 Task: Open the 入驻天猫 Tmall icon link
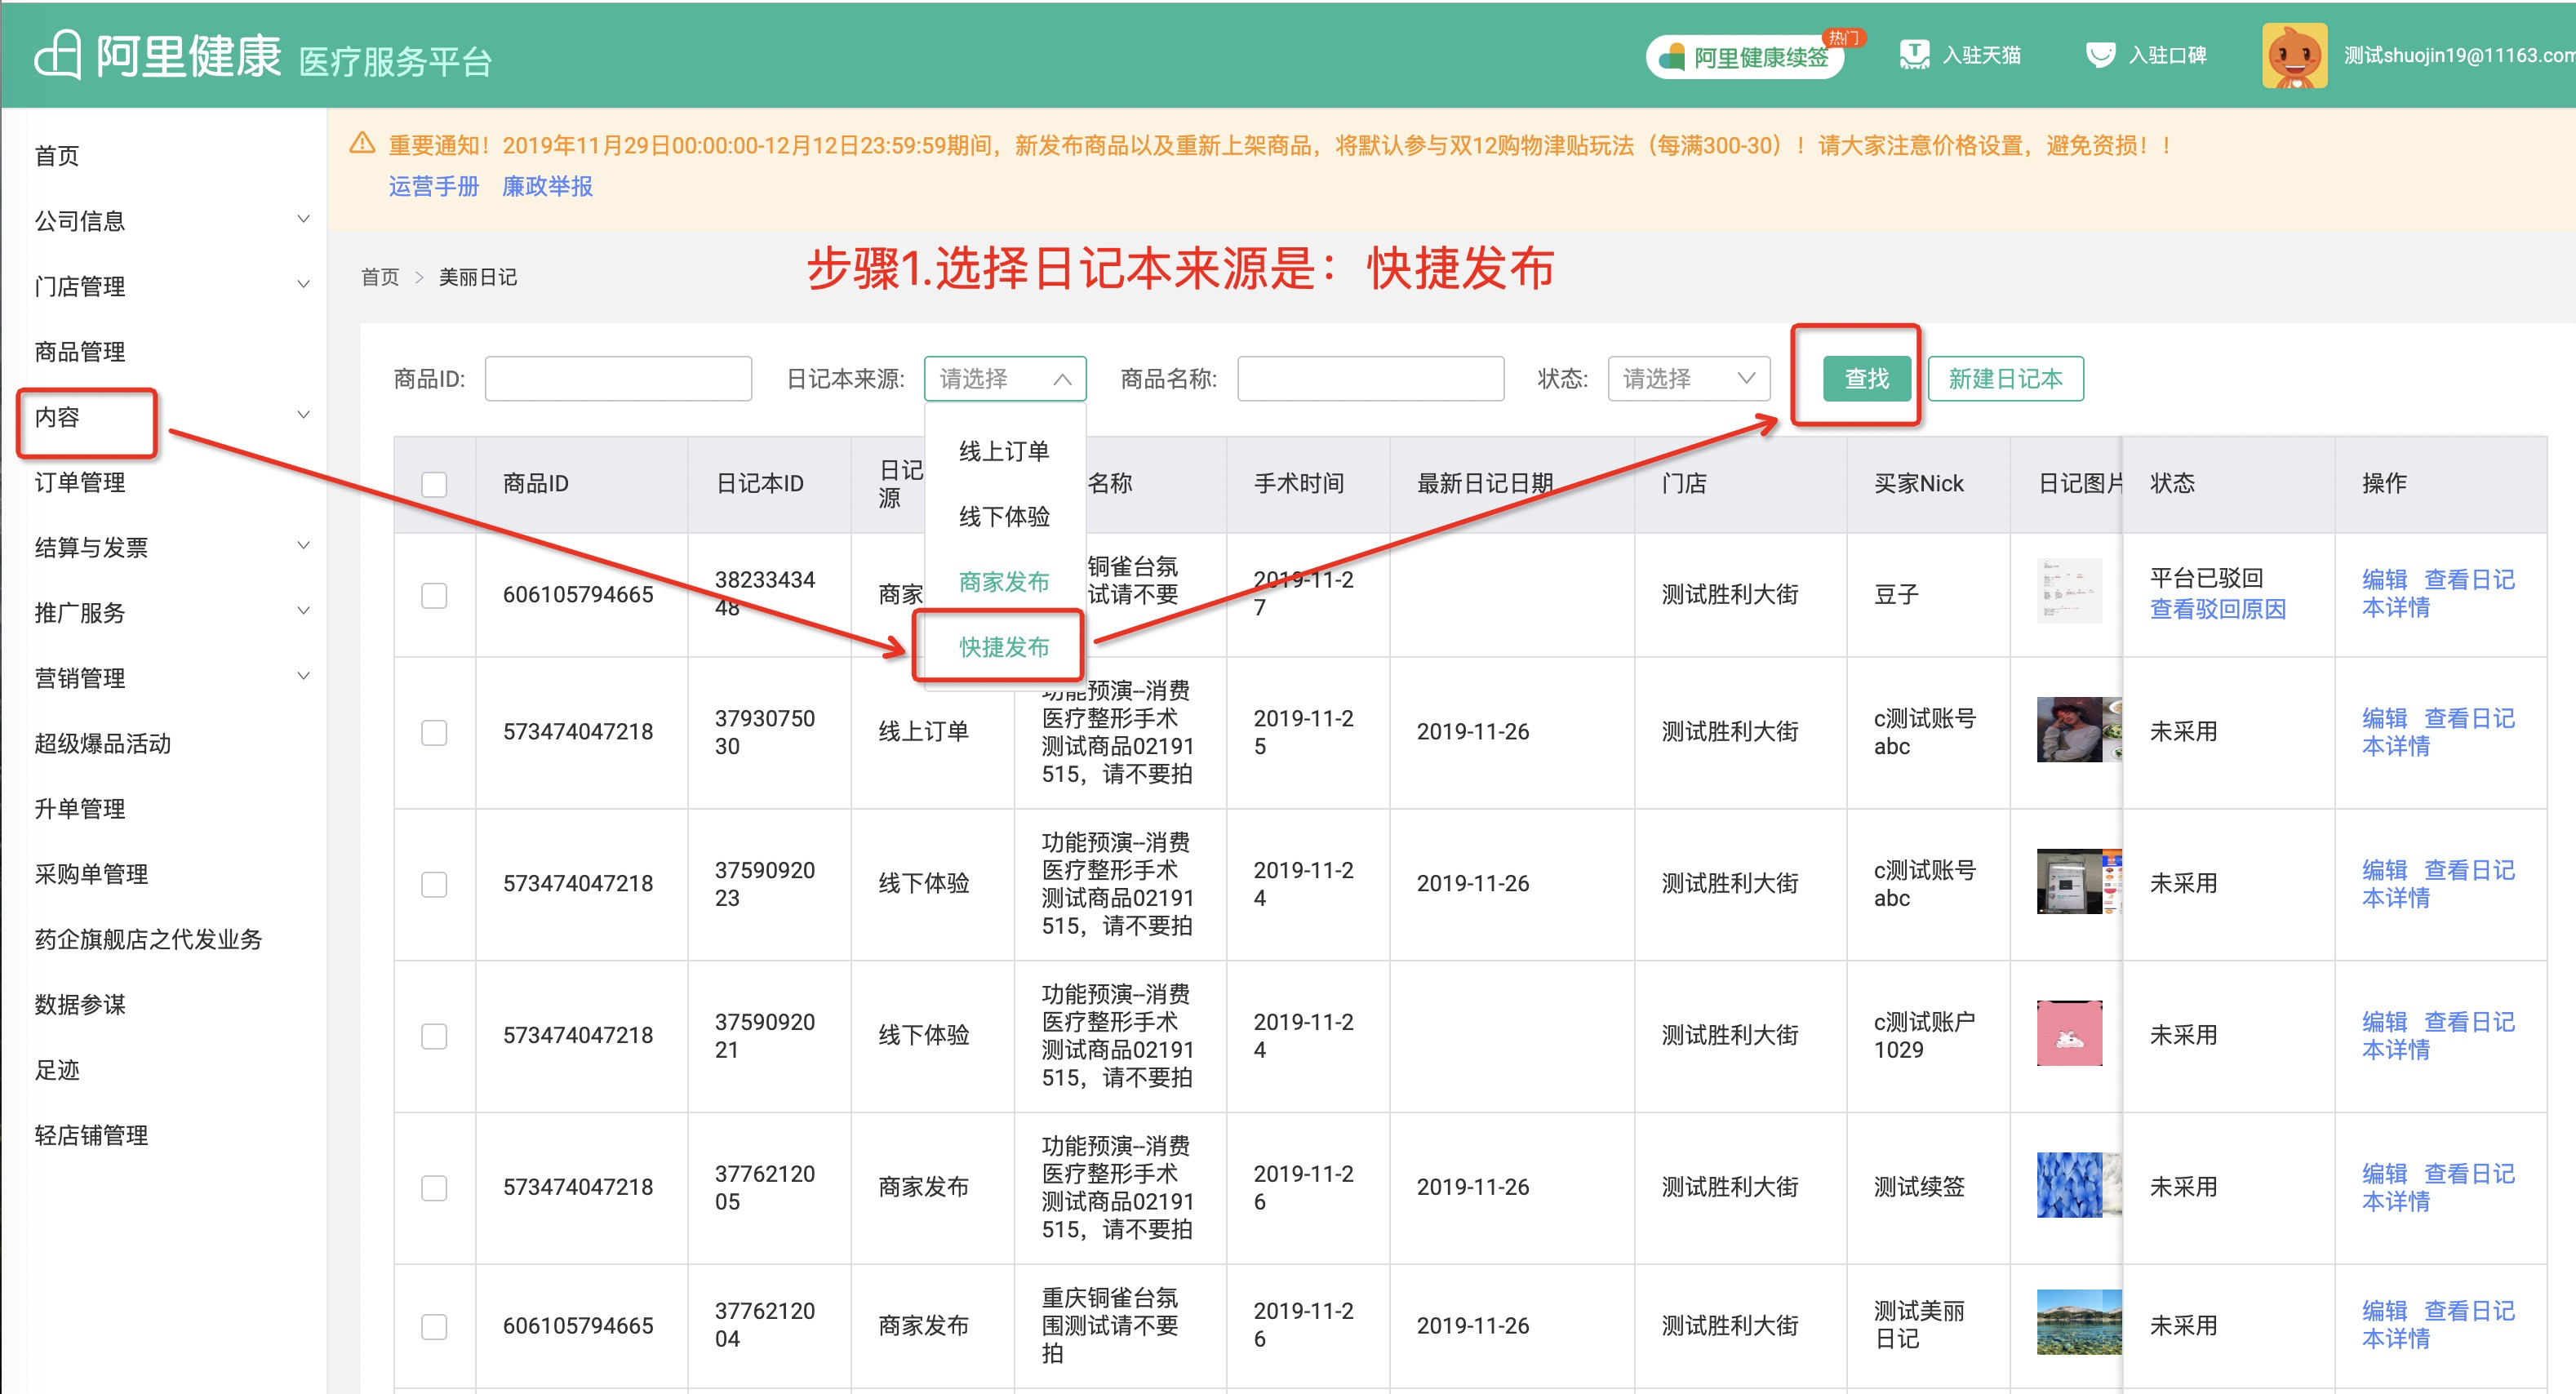click(1913, 55)
